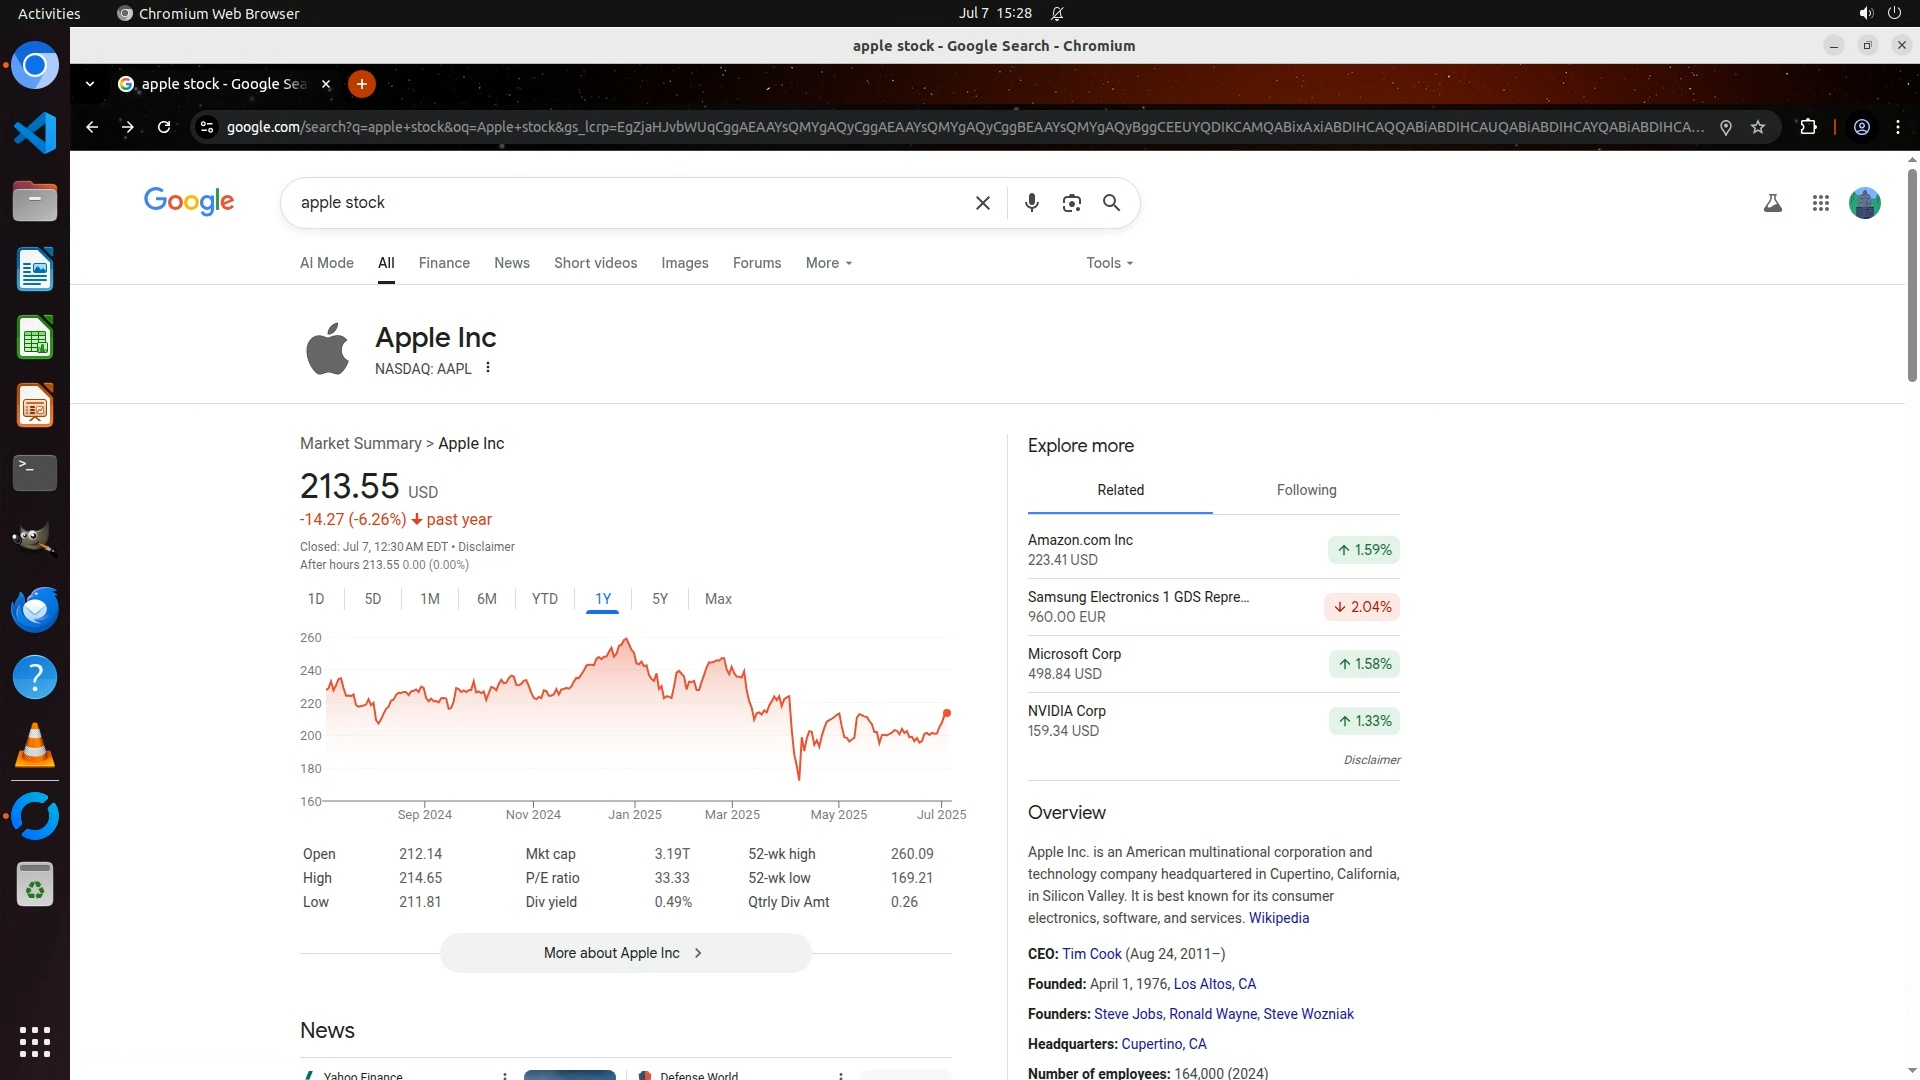Open the Following tab in Explore more

tap(1306, 490)
